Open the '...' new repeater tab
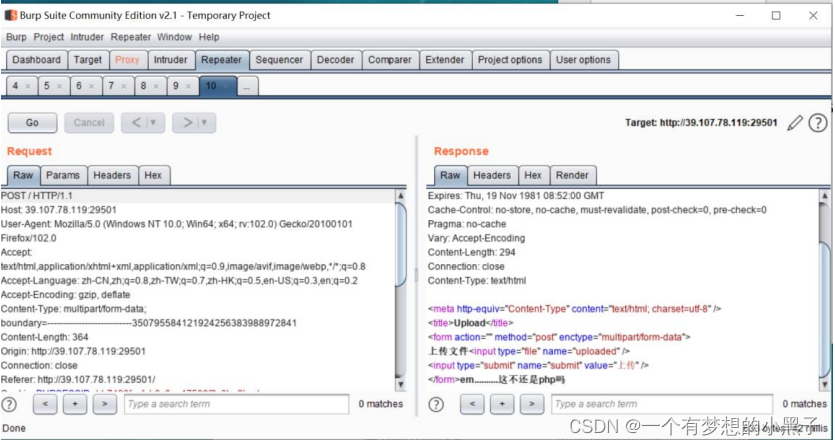 click(247, 86)
